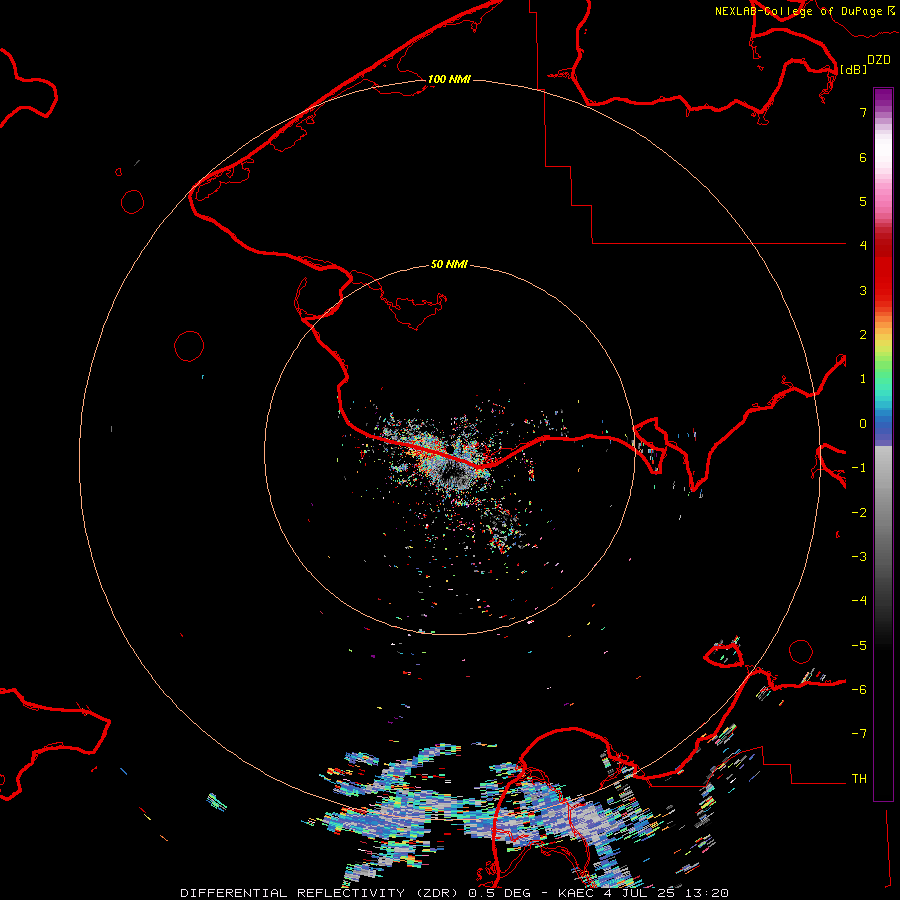Click the 100 NMI range ring label

pyautogui.click(x=449, y=79)
